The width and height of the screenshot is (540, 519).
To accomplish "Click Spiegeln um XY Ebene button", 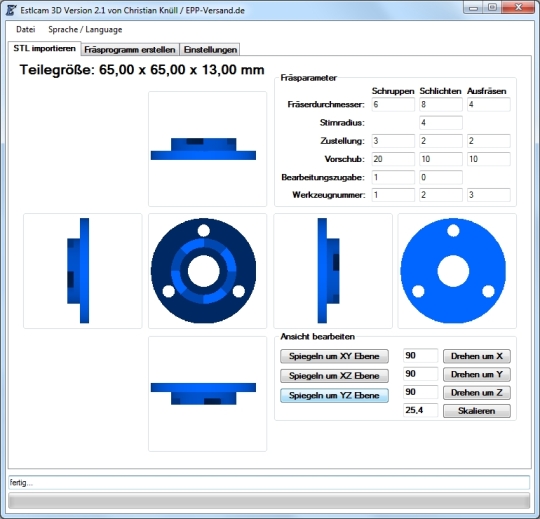I will coord(334,356).
